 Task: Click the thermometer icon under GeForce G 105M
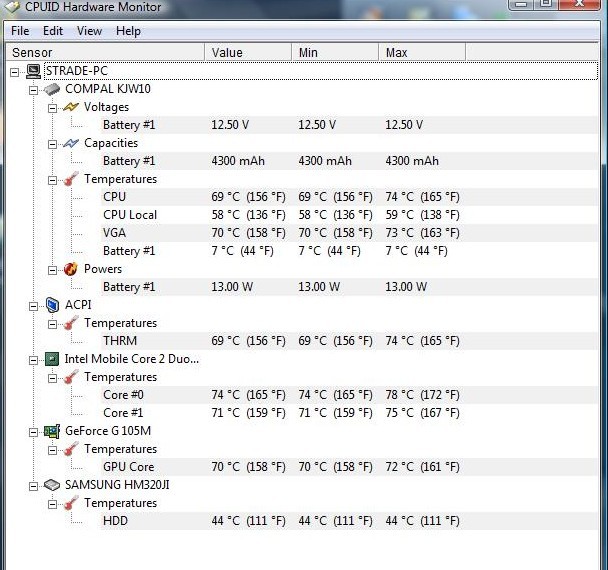pos(71,449)
